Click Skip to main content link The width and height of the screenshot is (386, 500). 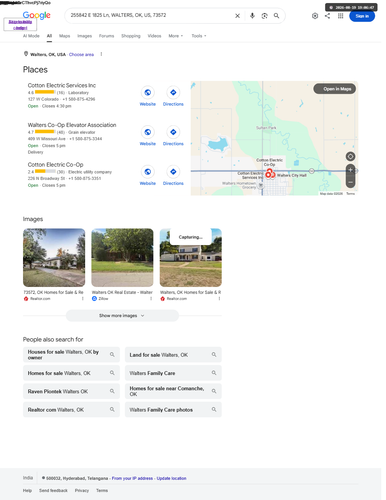[20, 25]
